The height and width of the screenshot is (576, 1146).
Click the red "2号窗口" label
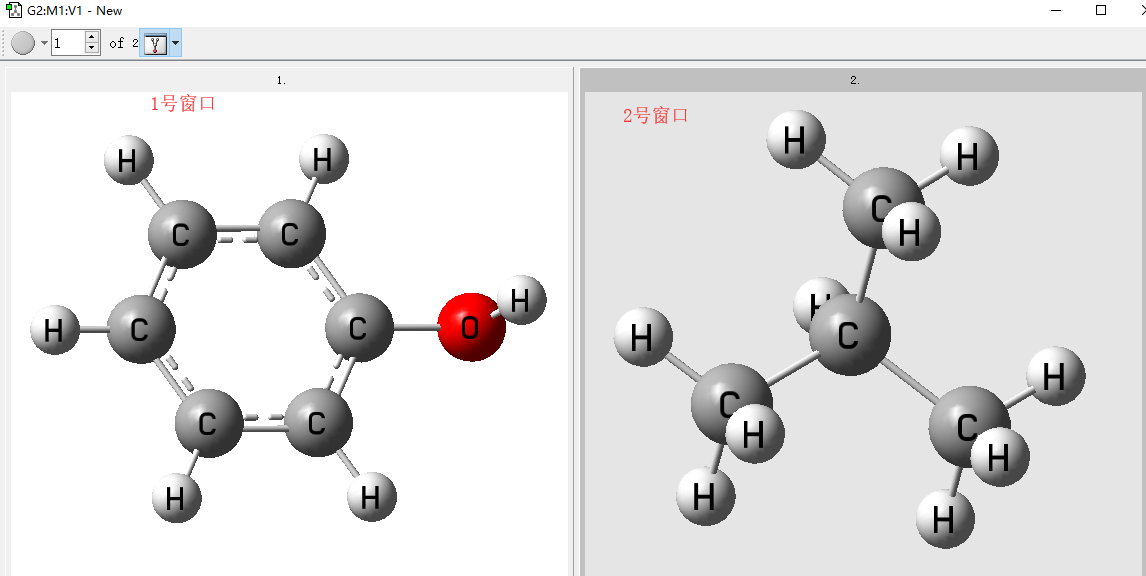point(655,116)
